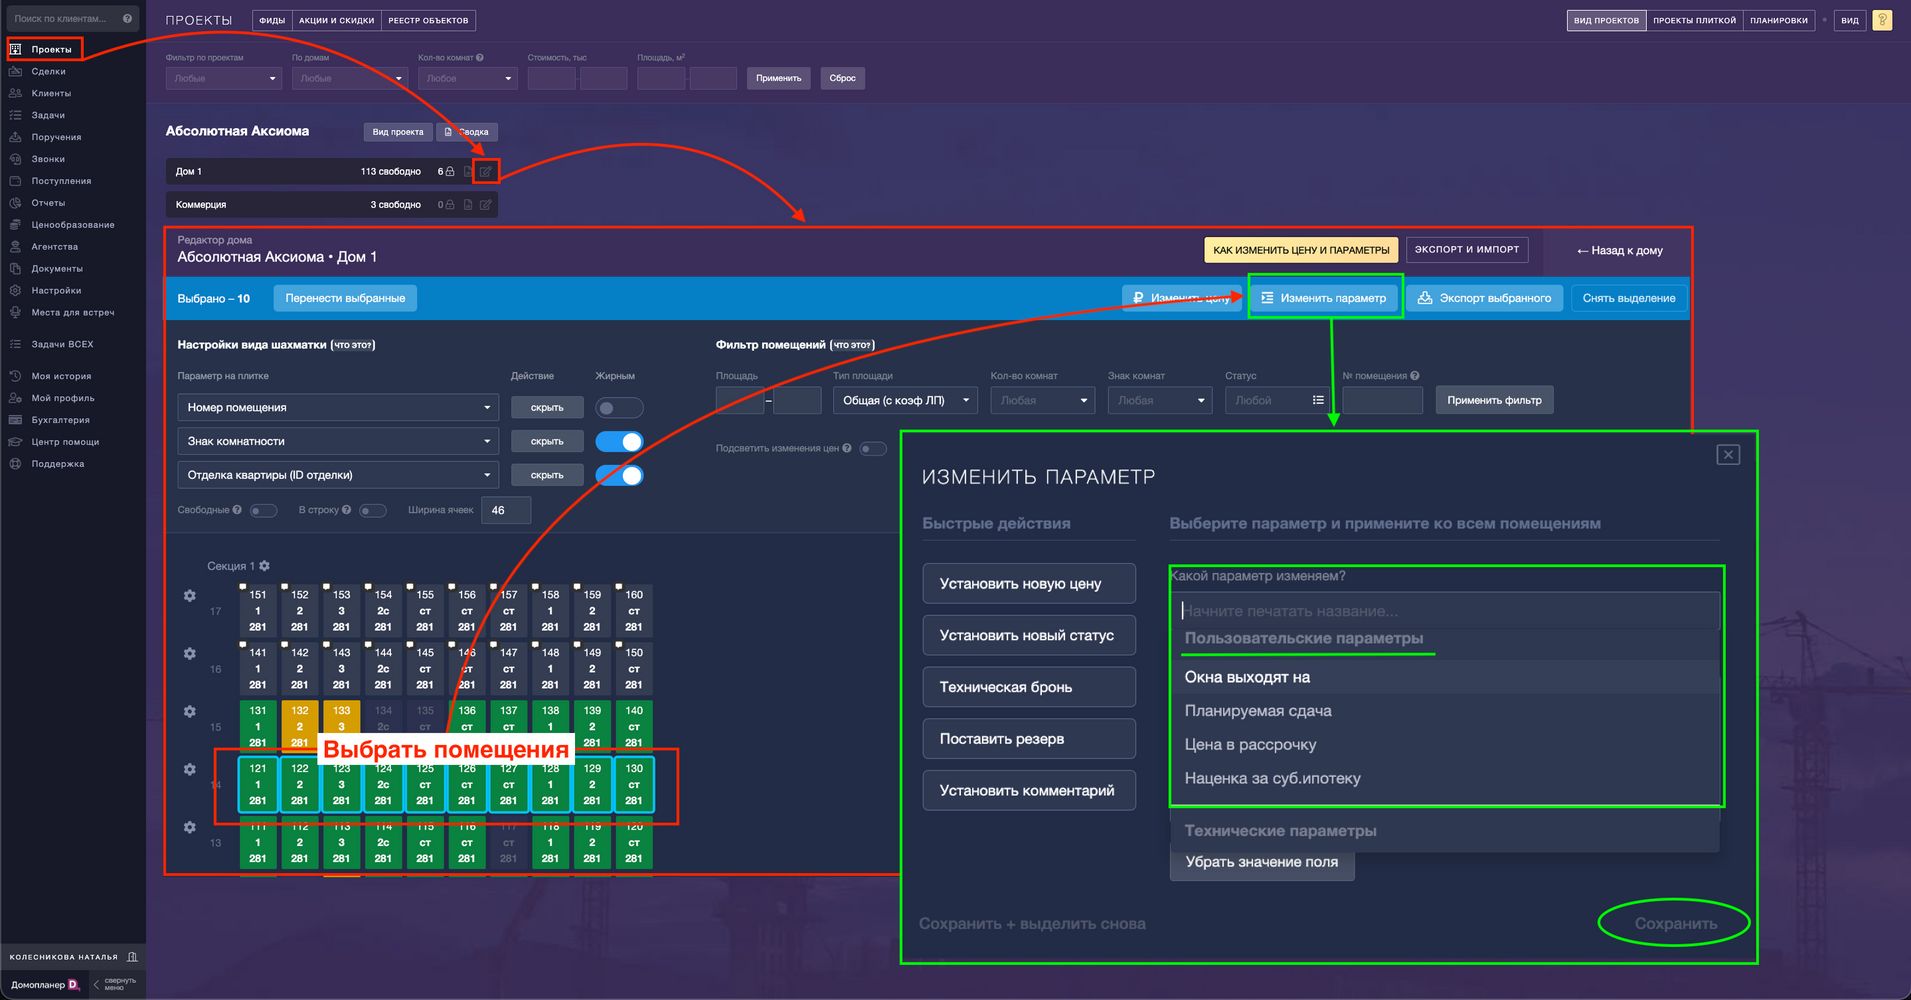This screenshot has height=1000, width=1911.
Task: Toggle Подсветить изменения цен switch
Action: click(872, 449)
